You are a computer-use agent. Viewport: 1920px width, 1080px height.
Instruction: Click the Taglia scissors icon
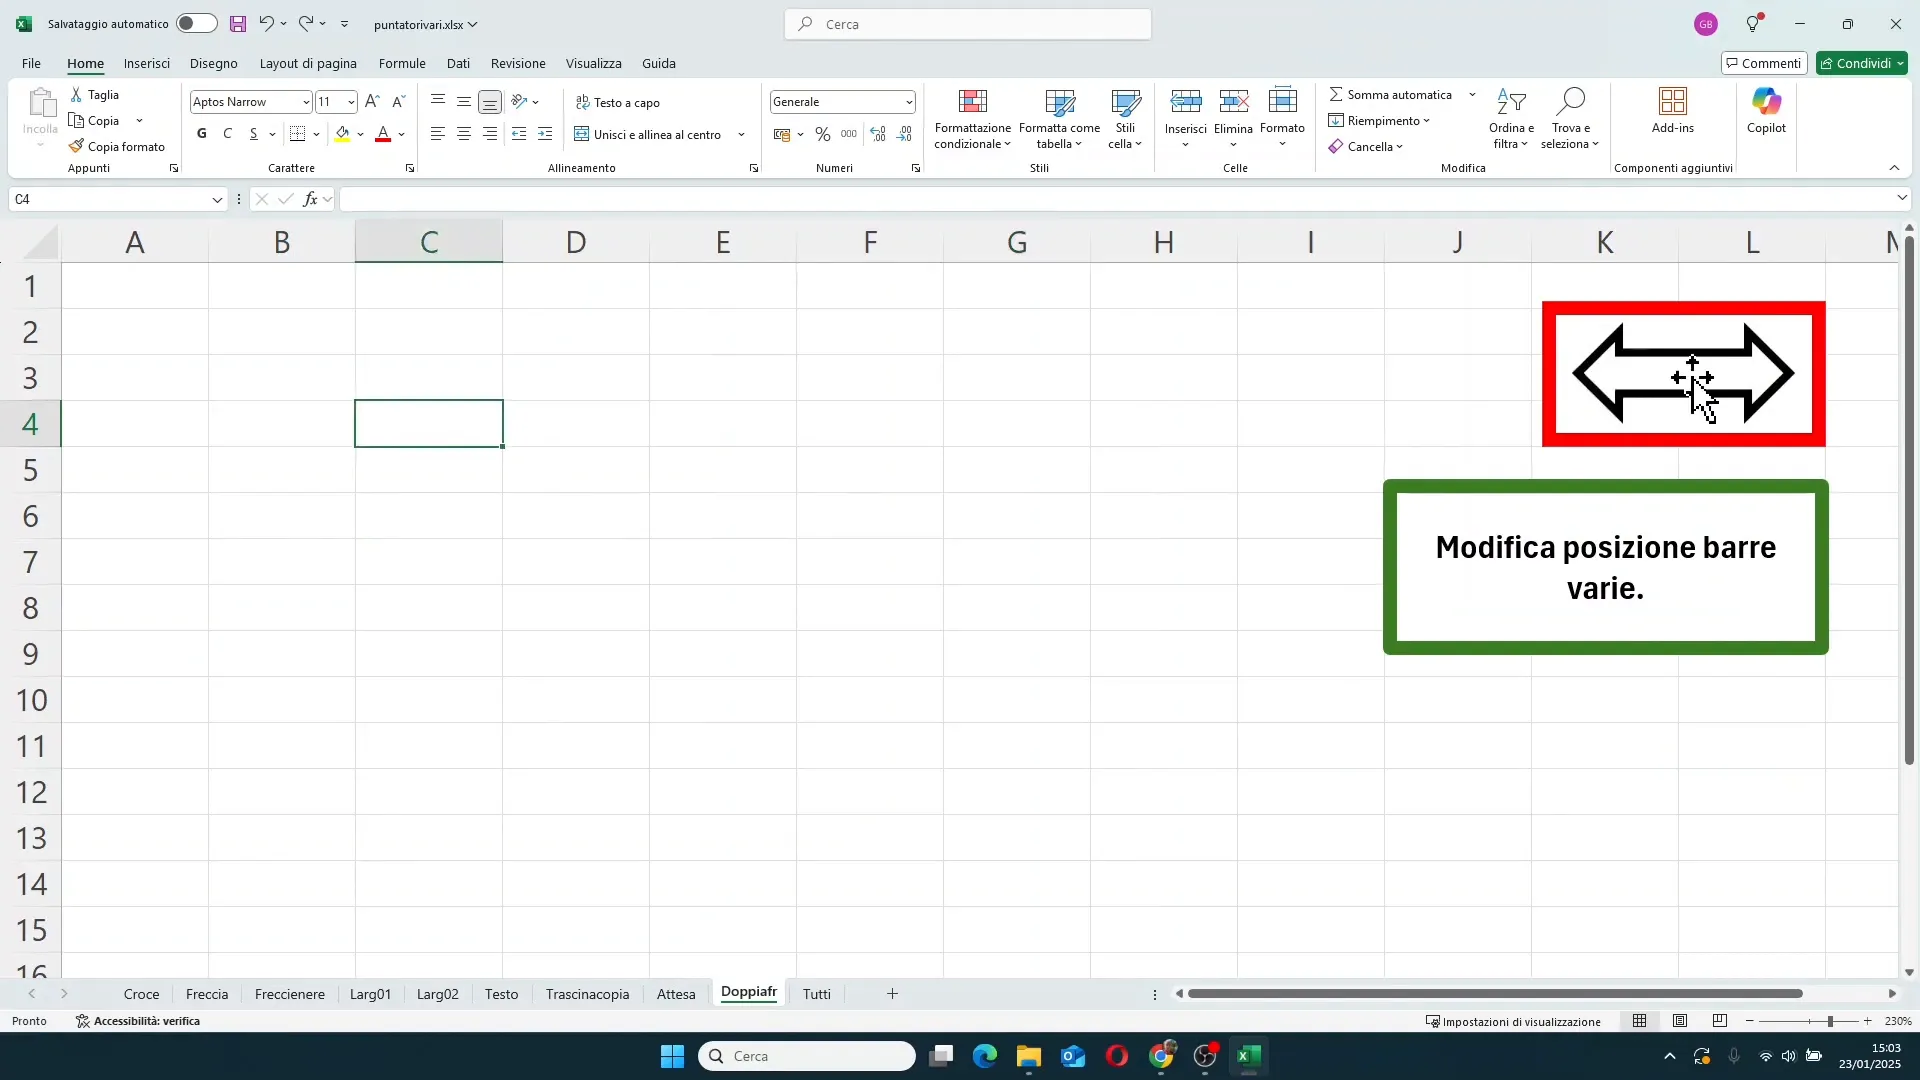click(76, 94)
